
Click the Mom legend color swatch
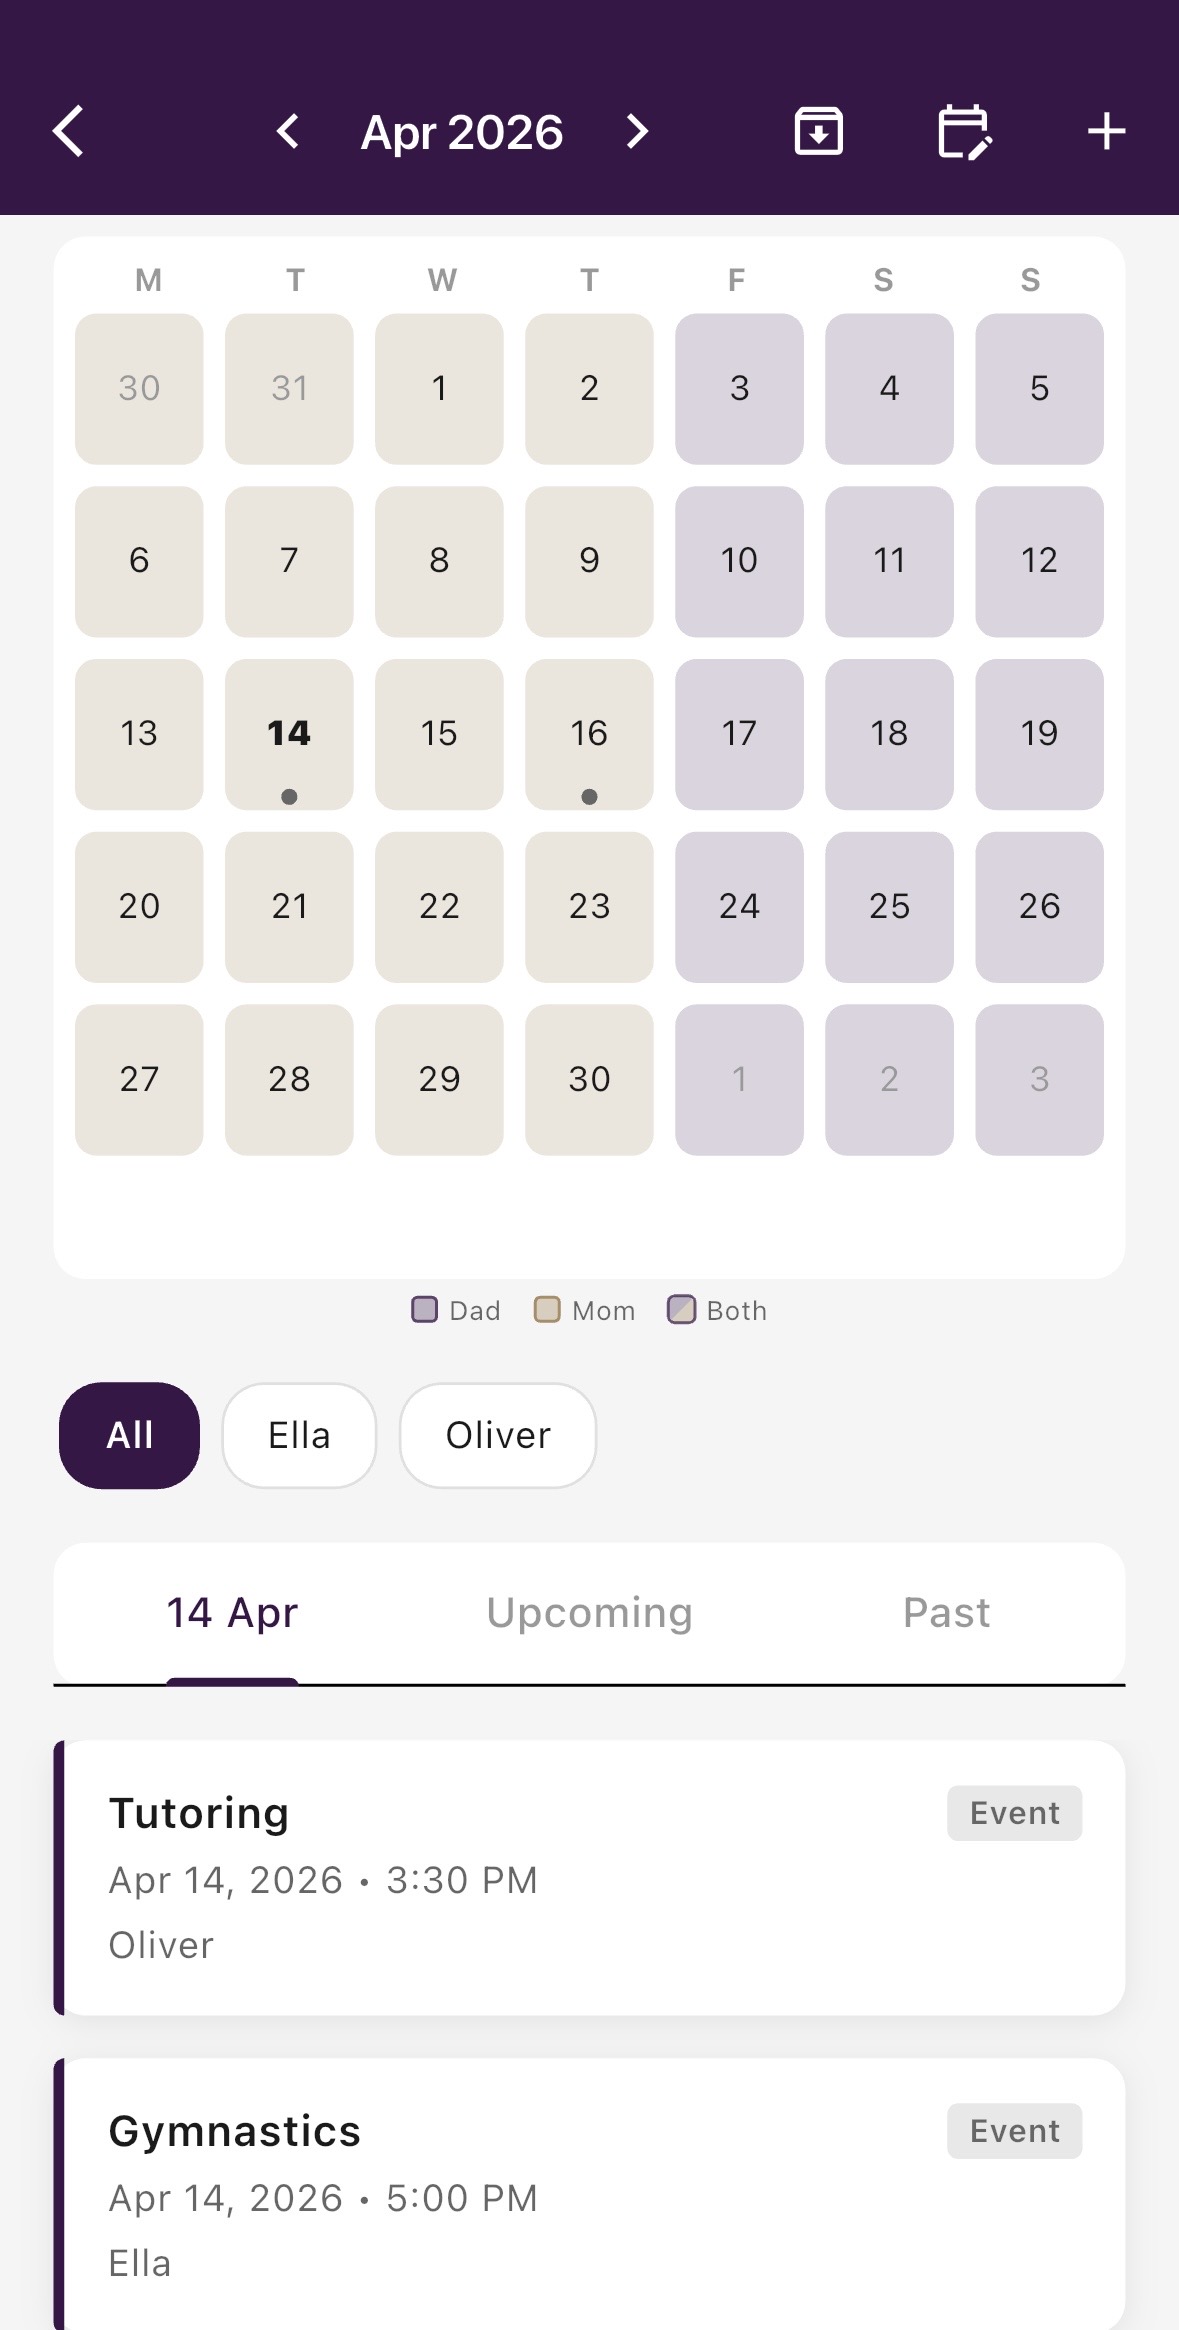click(x=547, y=1310)
